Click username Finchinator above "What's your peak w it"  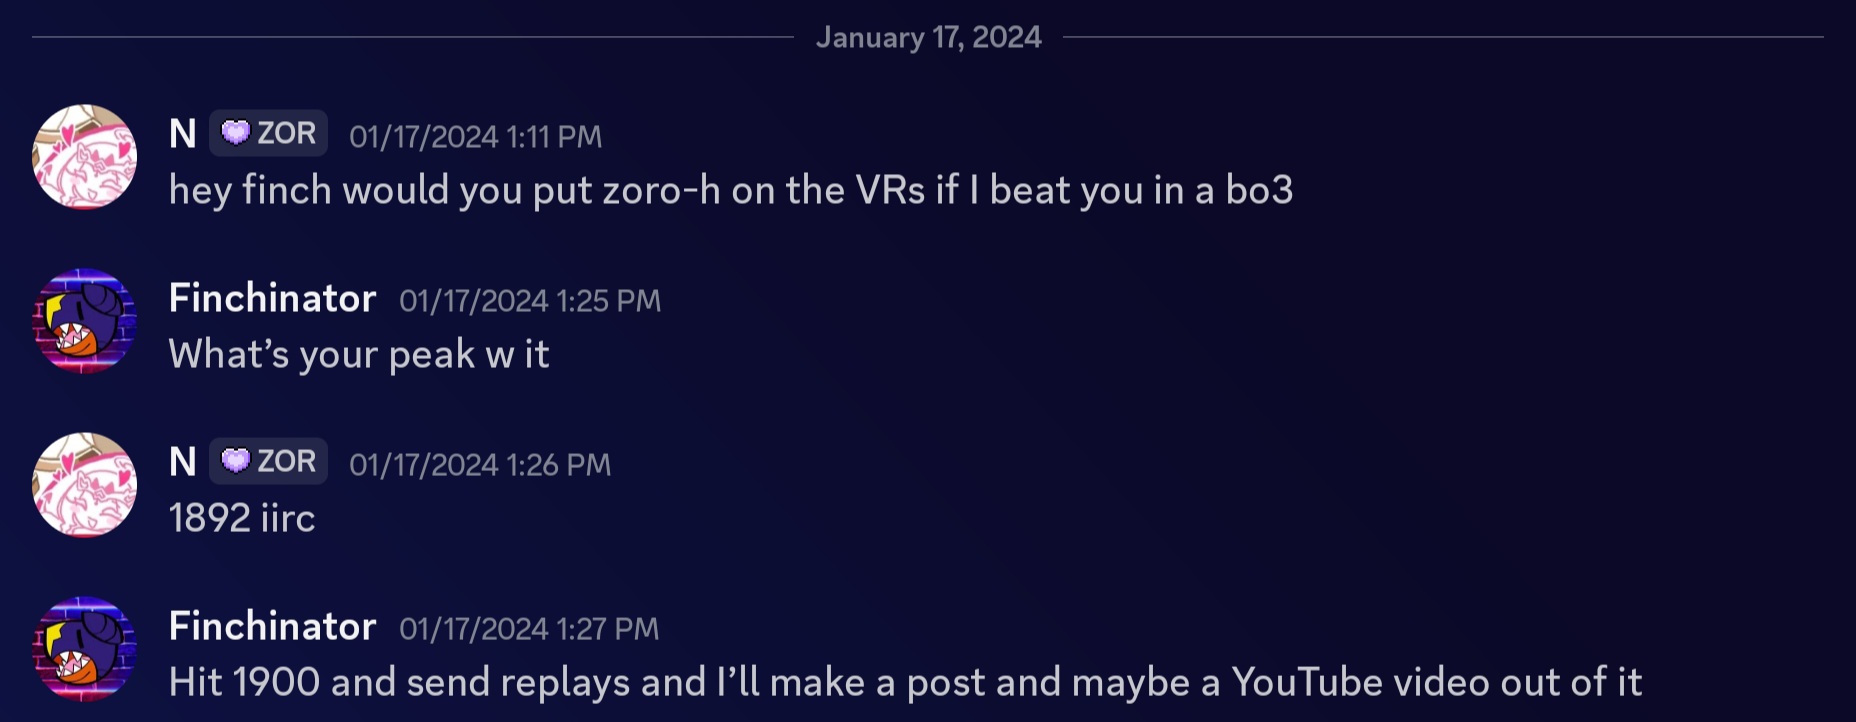pos(272,298)
